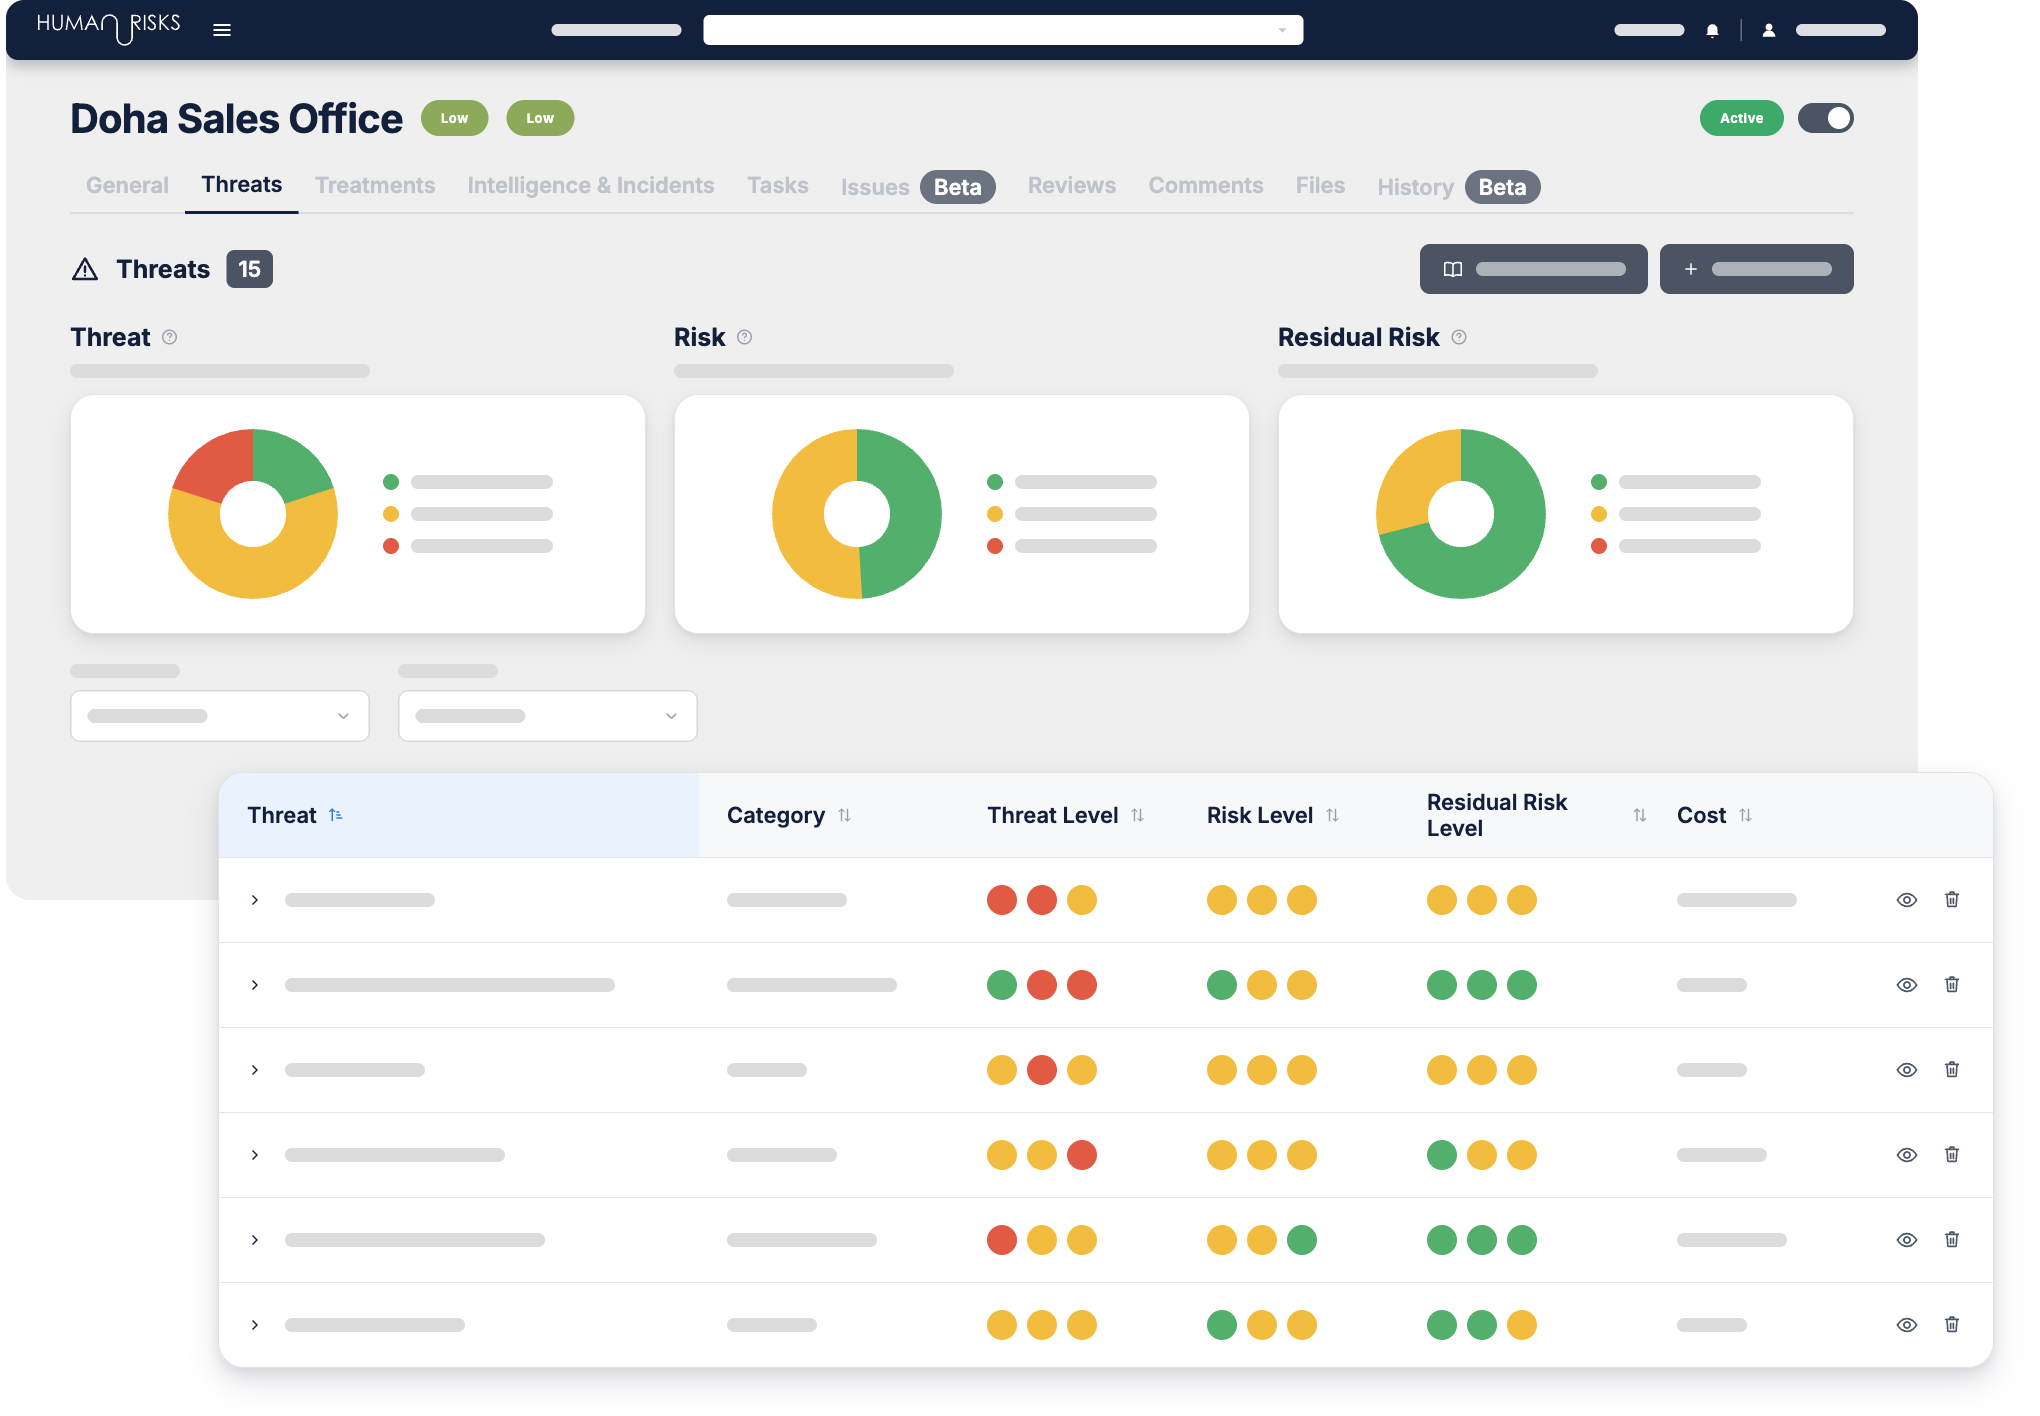Click the help icon beside Risk heading
Screen dimensions: 2040x1416
tap(744, 337)
